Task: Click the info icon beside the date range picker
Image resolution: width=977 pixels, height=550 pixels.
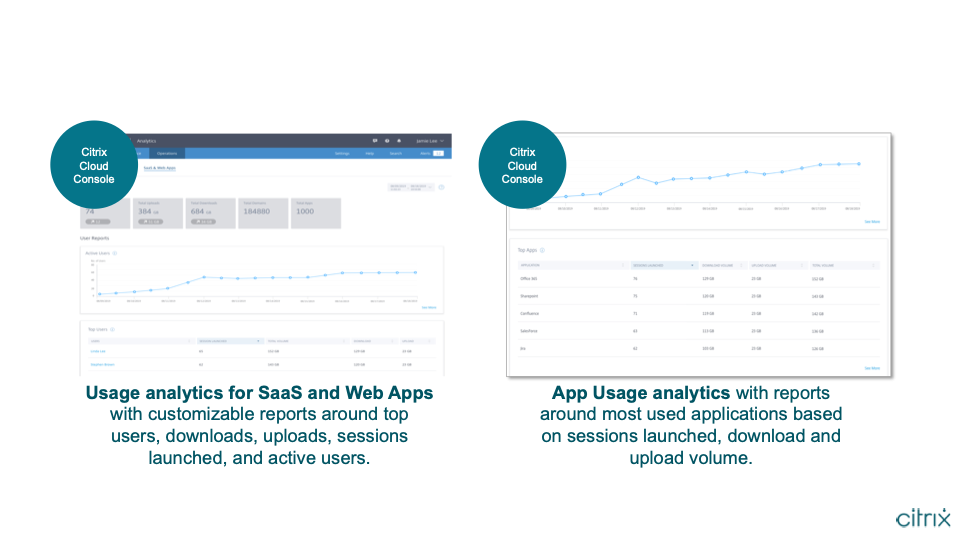Action: coord(441,187)
